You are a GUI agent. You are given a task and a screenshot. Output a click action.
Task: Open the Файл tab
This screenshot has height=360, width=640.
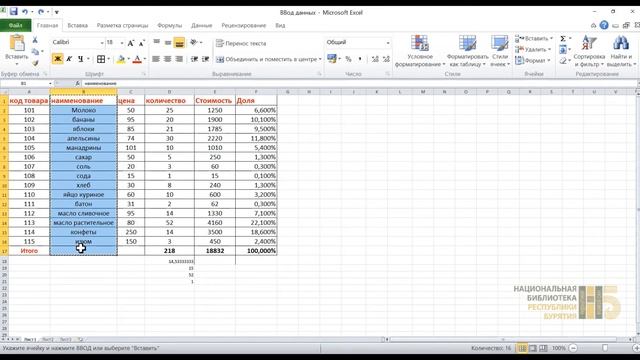click(x=16, y=25)
